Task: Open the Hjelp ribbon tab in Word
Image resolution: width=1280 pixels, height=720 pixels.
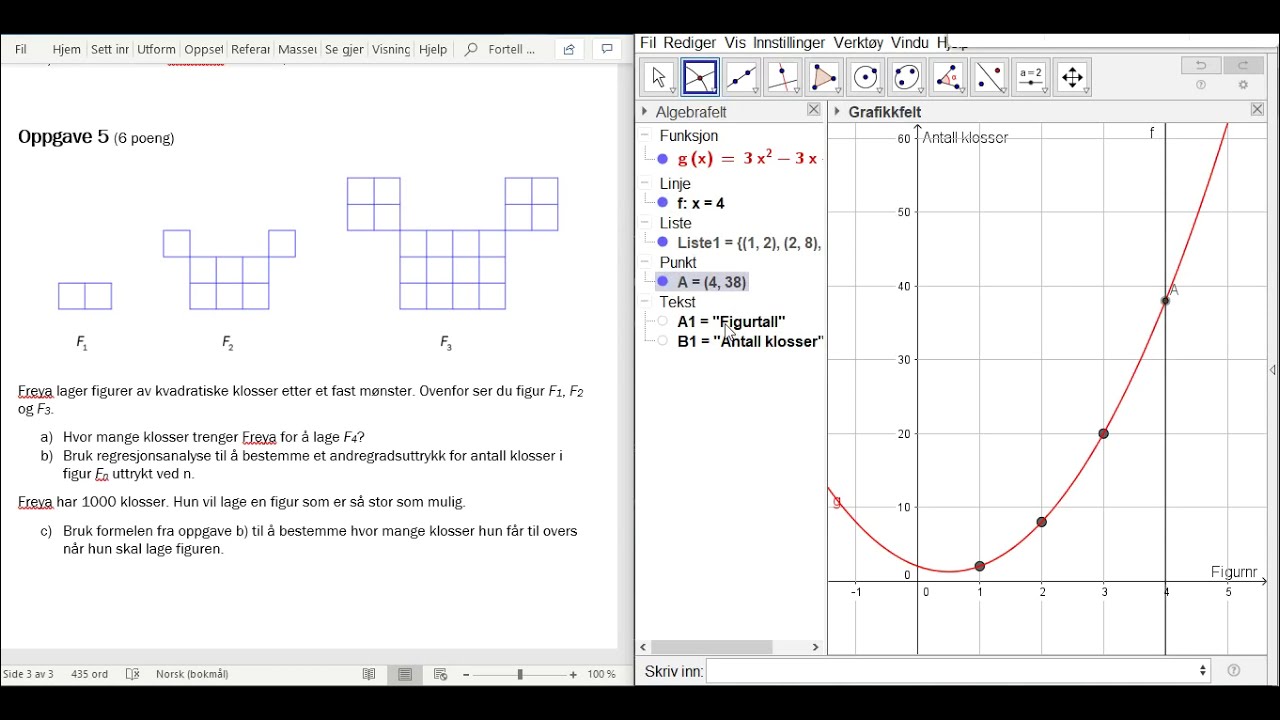Action: point(433,49)
